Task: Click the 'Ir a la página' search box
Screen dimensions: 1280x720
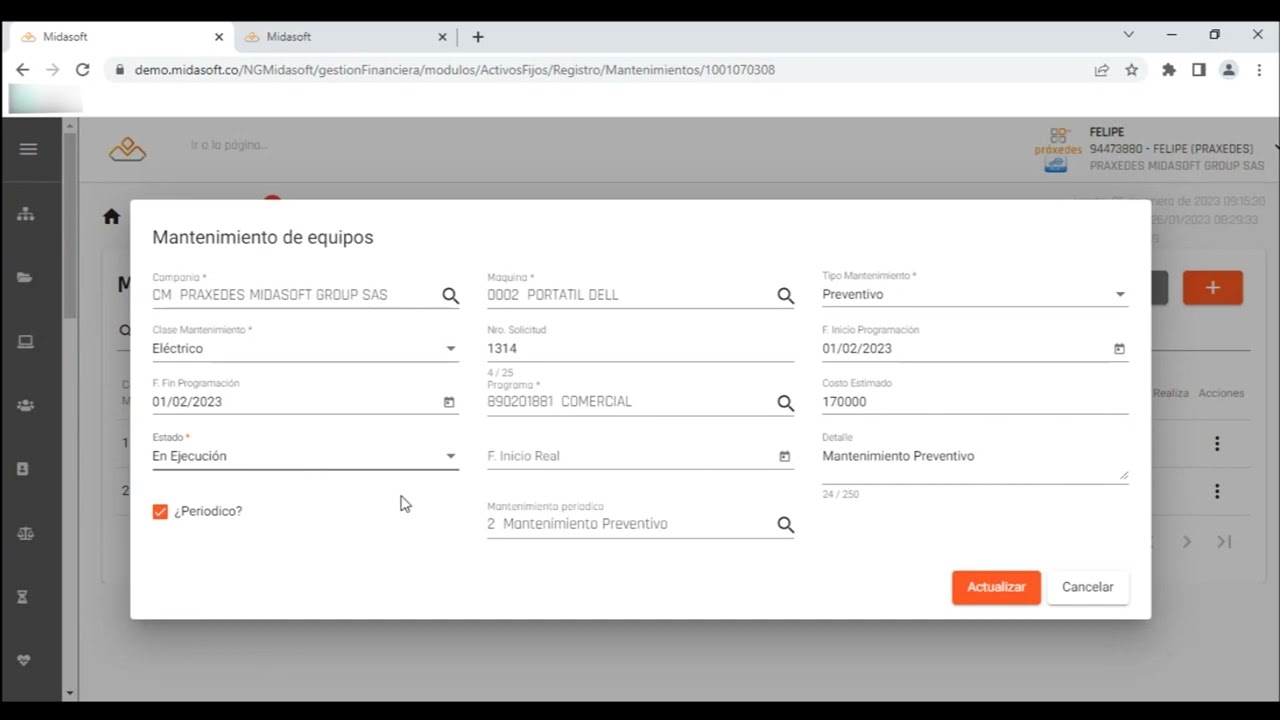Action: (229, 145)
